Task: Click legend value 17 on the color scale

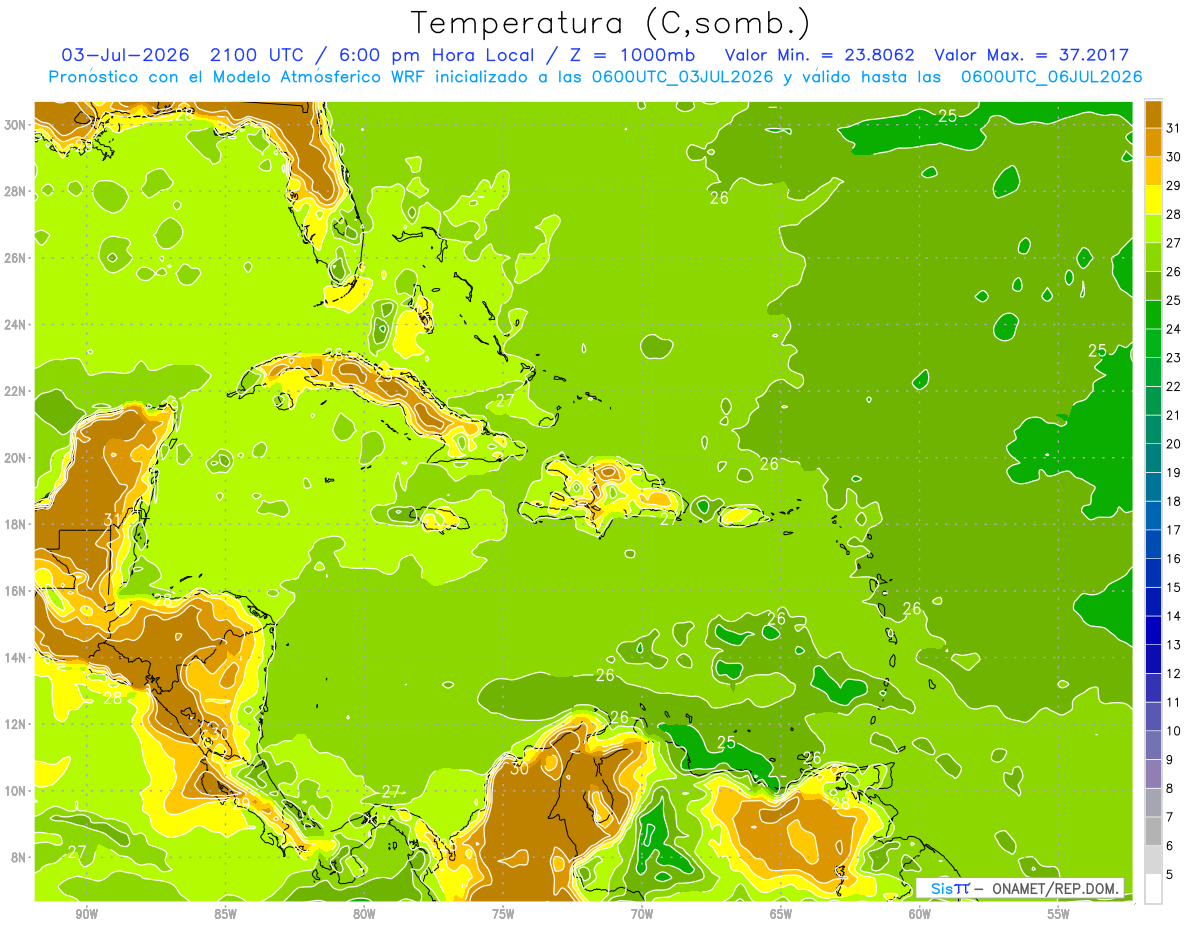Action: tap(1173, 530)
